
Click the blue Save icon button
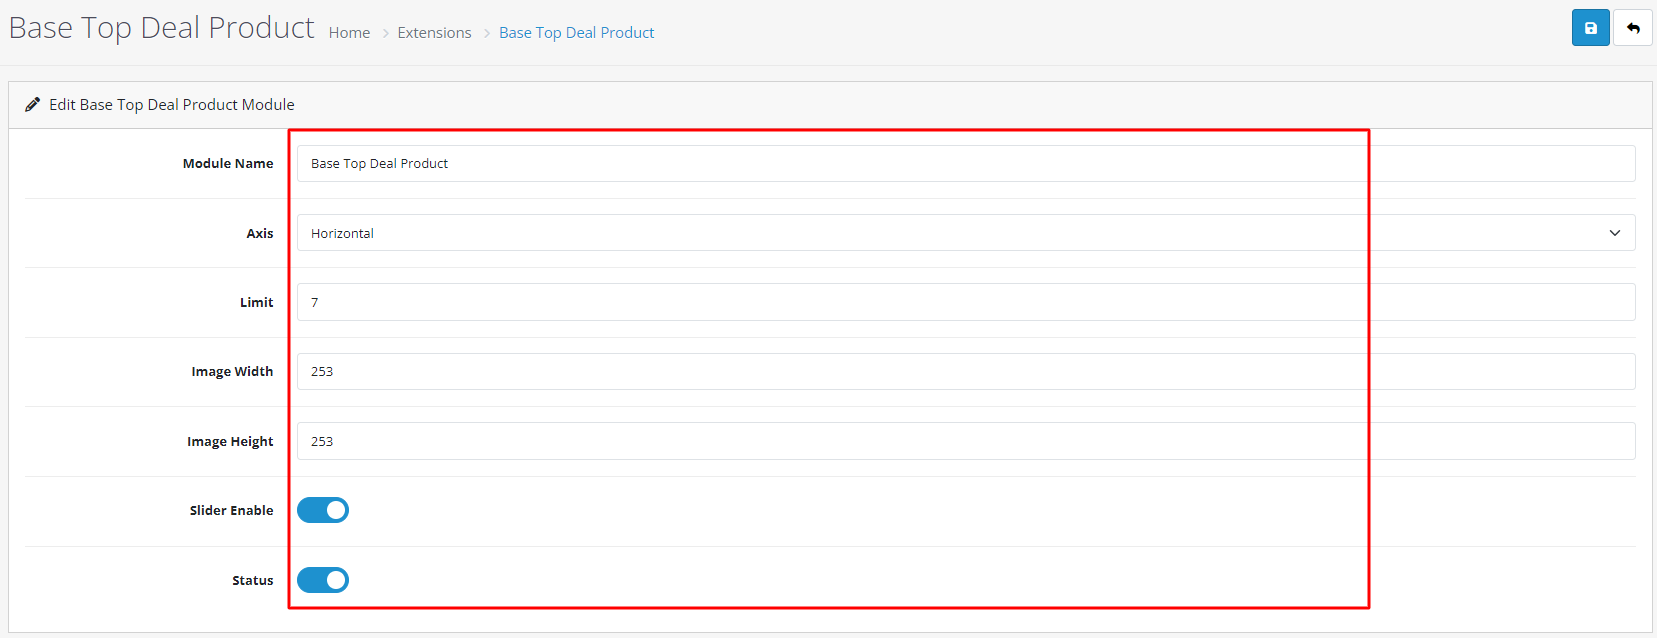(x=1590, y=28)
